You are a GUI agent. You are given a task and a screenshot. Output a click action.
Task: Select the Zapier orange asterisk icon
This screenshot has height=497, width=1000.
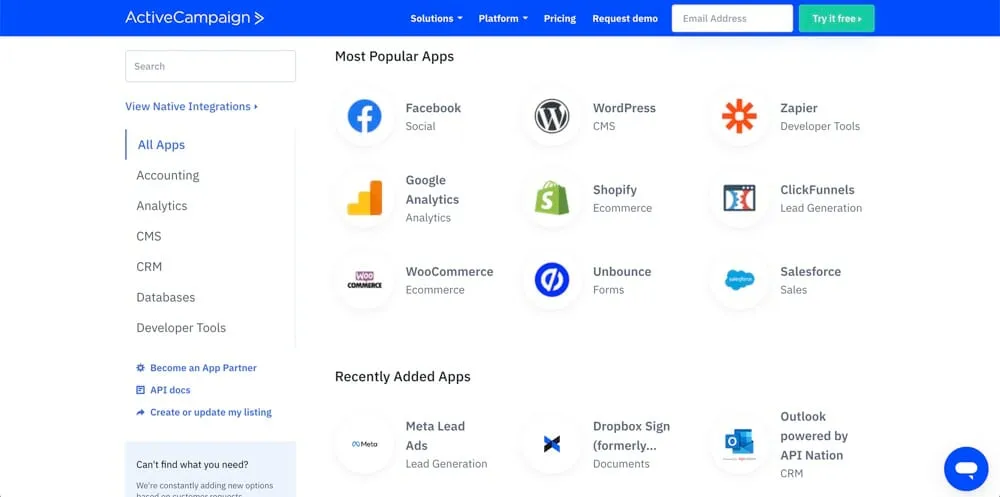tap(739, 117)
